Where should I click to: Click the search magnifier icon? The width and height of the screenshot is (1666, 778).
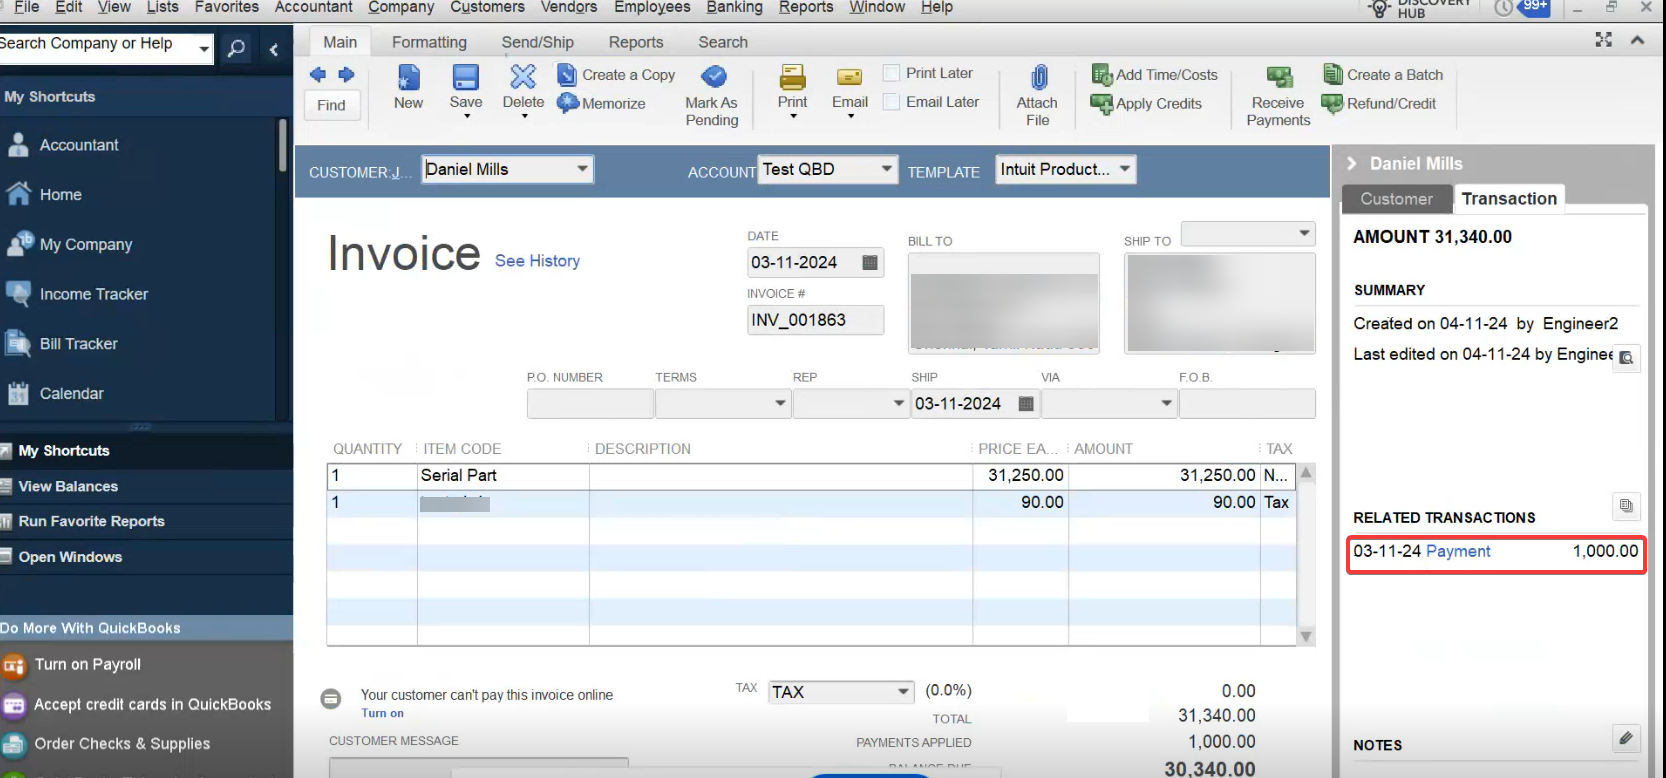click(236, 48)
